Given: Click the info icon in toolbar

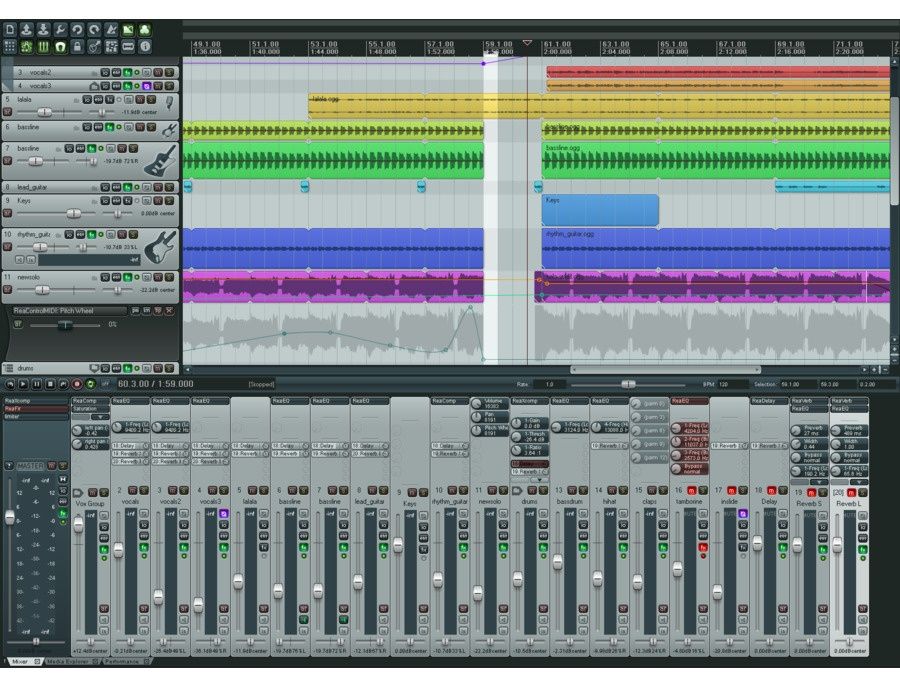Looking at the screenshot, I should pyautogui.click(x=145, y=47).
